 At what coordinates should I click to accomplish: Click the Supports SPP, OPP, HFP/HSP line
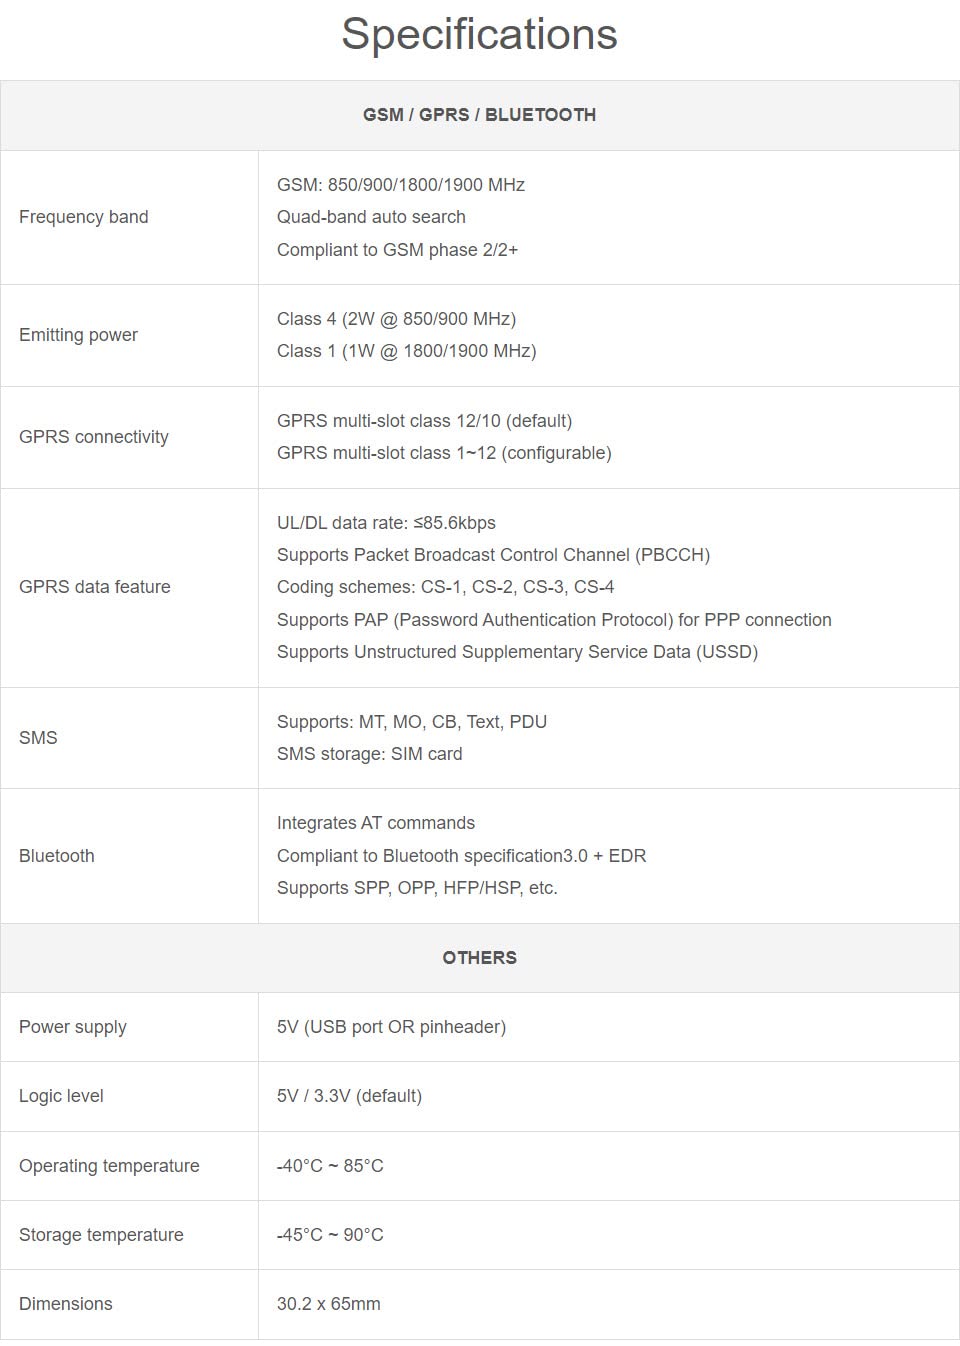coord(417,888)
